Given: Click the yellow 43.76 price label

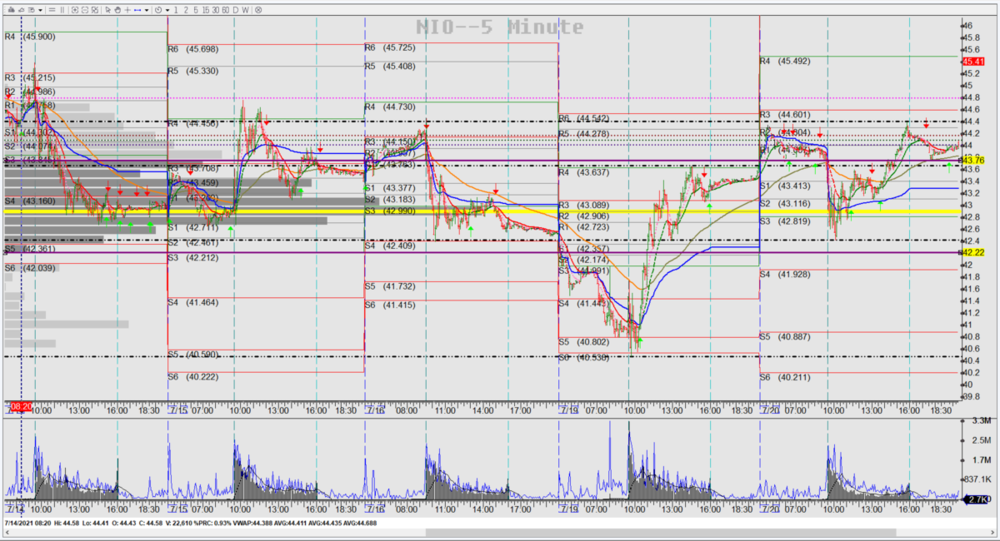Looking at the screenshot, I should (973, 159).
